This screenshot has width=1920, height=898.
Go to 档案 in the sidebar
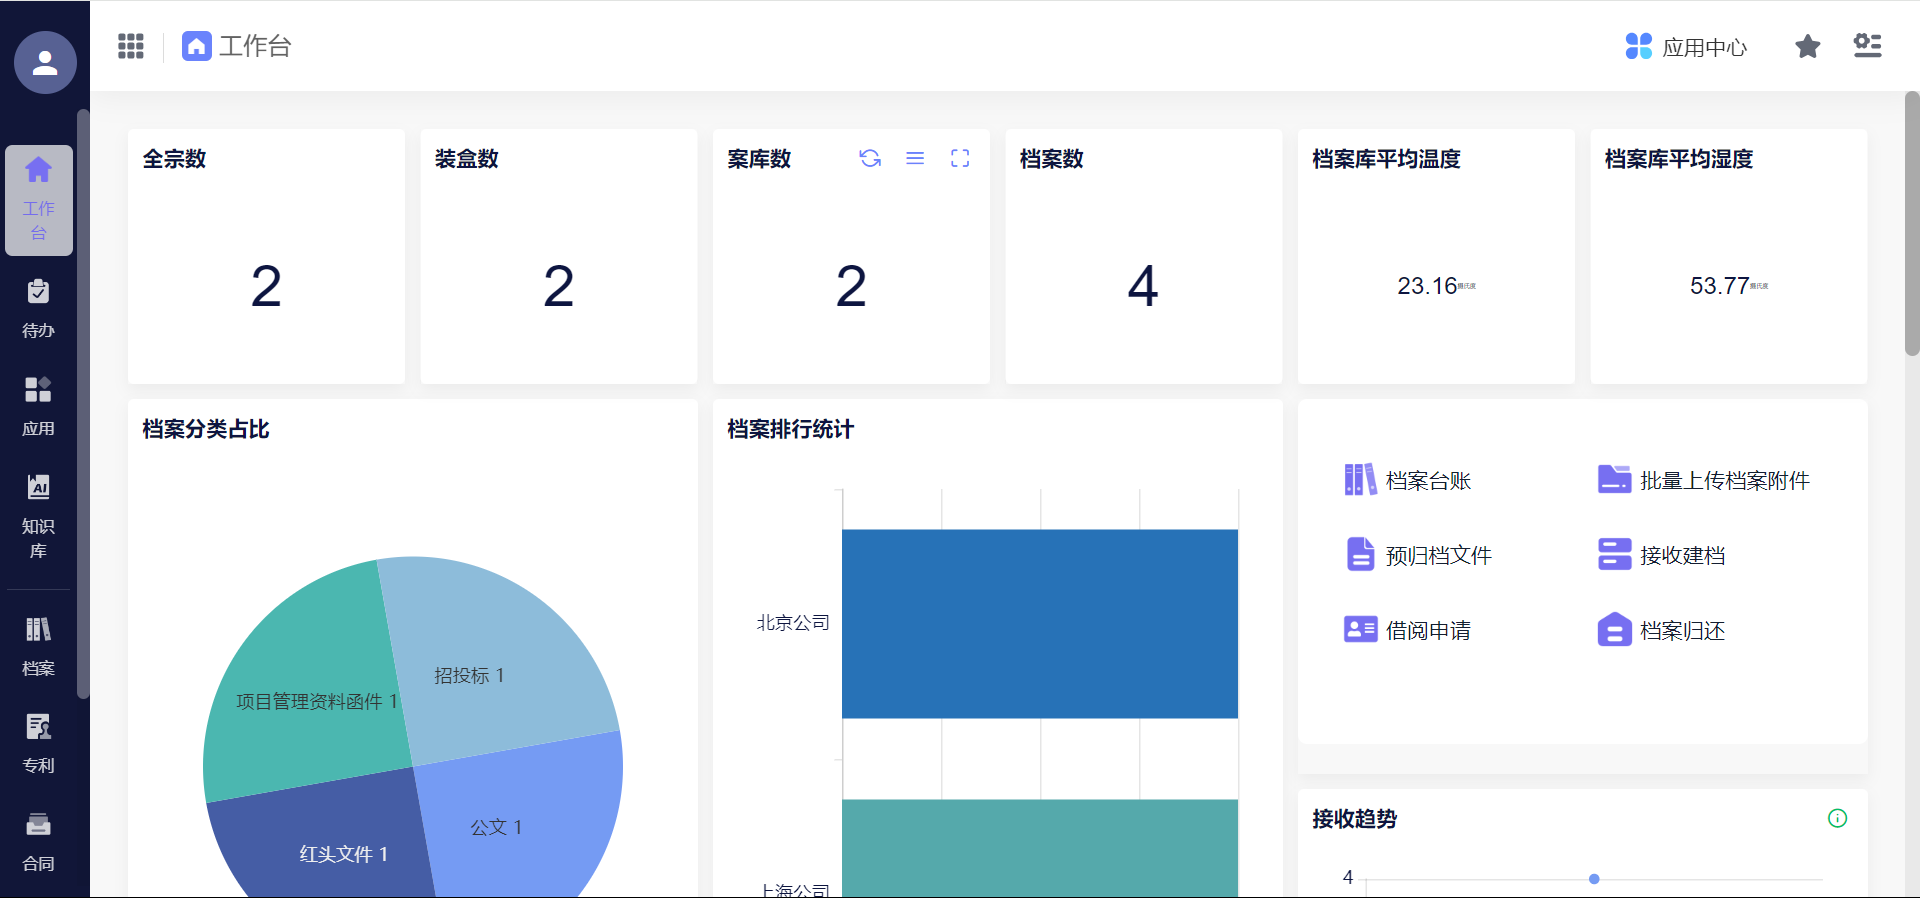[38, 646]
